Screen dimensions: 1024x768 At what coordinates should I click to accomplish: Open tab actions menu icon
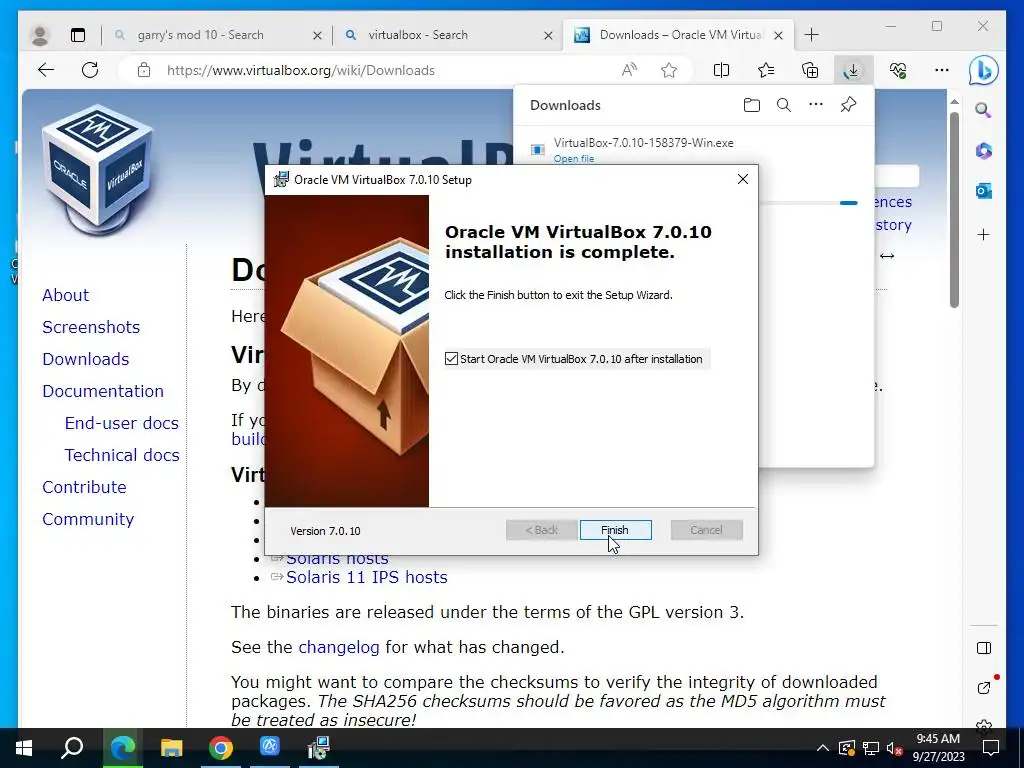pyautogui.click(x=78, y=35)
